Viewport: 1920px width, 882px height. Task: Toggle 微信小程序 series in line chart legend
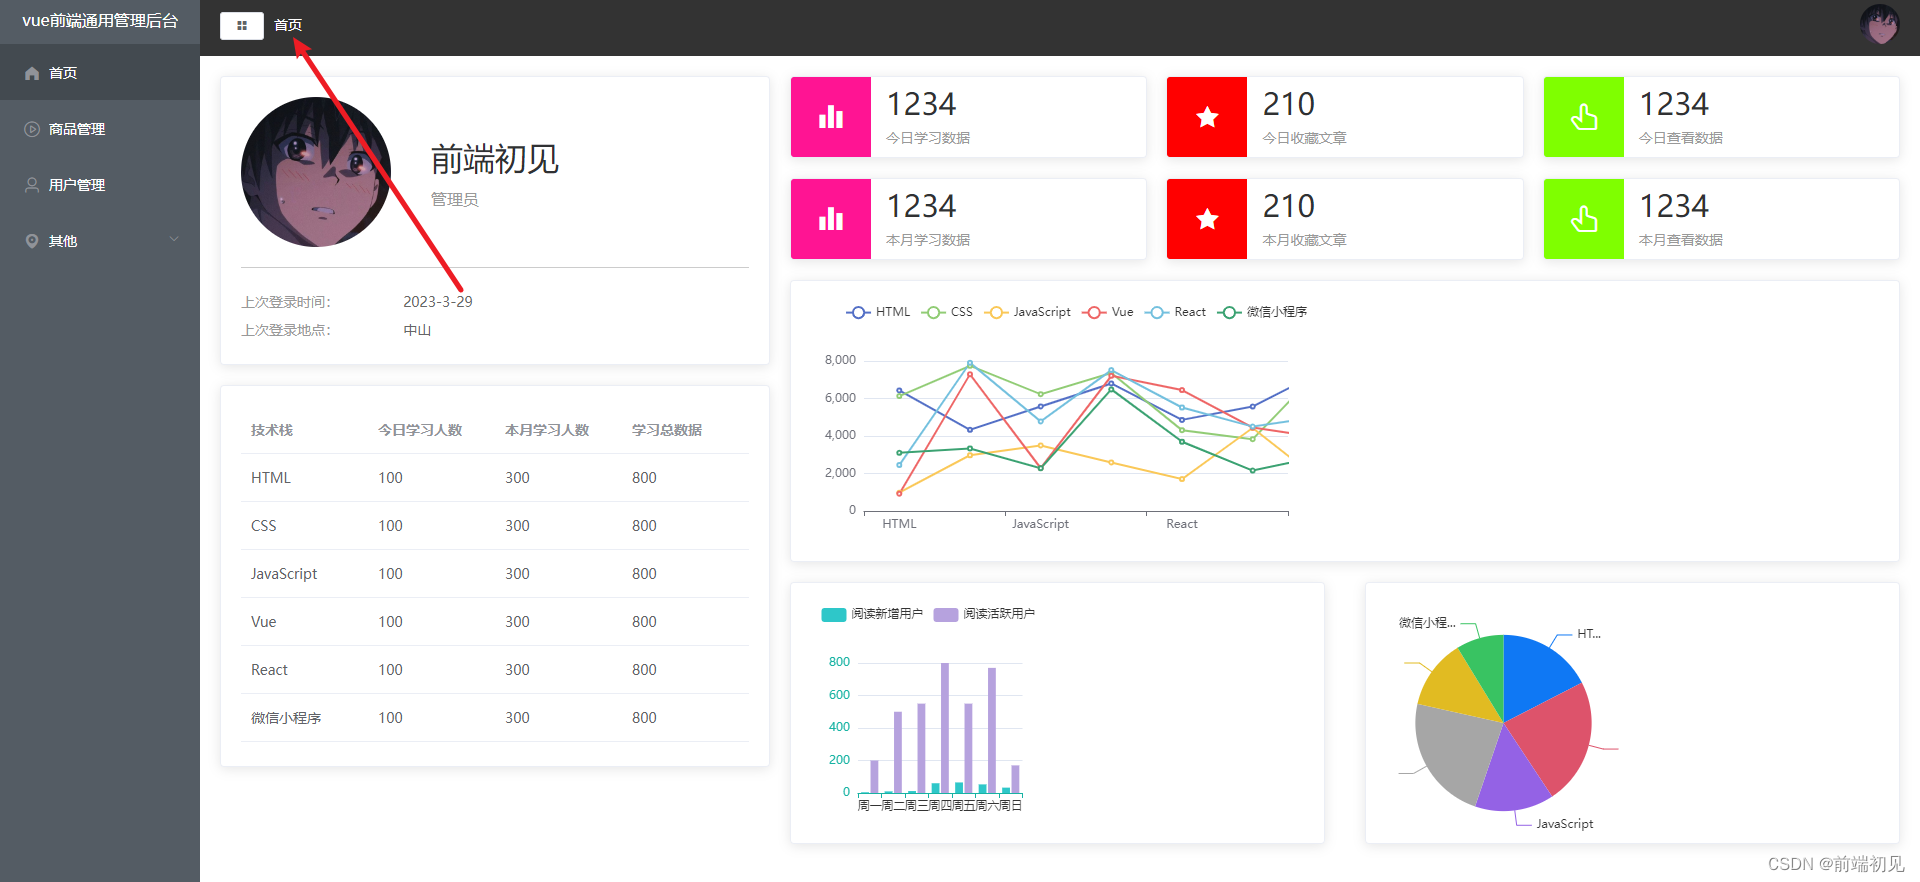[1262, 312]
